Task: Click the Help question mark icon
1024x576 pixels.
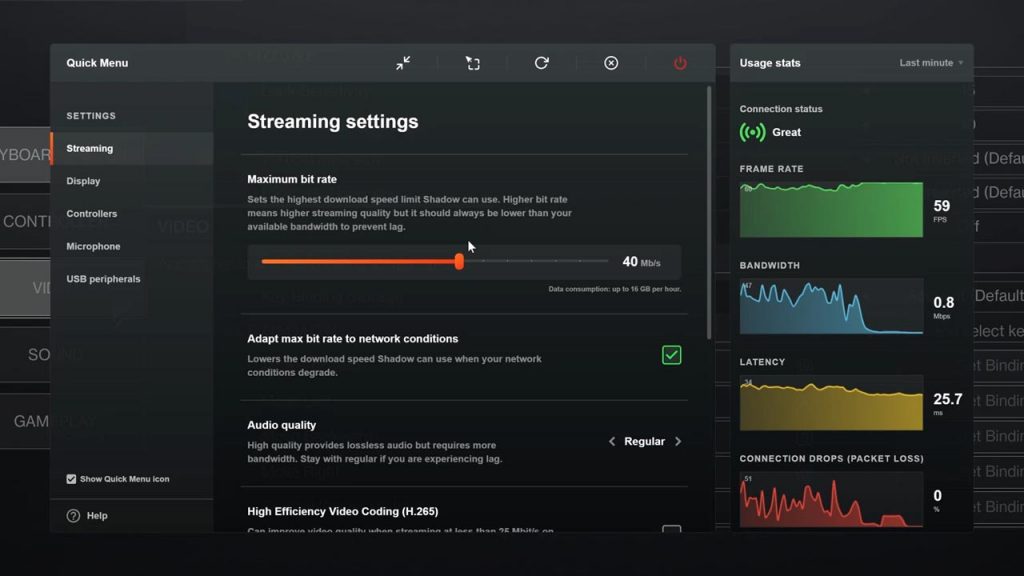Action: click(x=73, y=516)
